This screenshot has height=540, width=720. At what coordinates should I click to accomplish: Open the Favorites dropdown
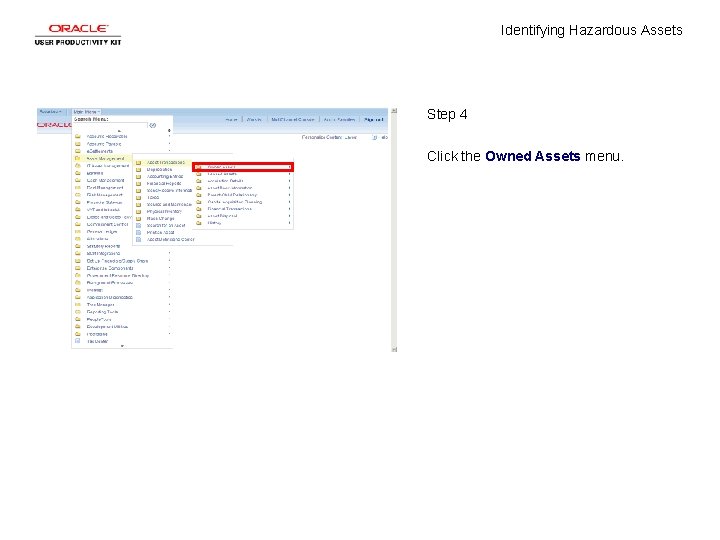point(51,112)
